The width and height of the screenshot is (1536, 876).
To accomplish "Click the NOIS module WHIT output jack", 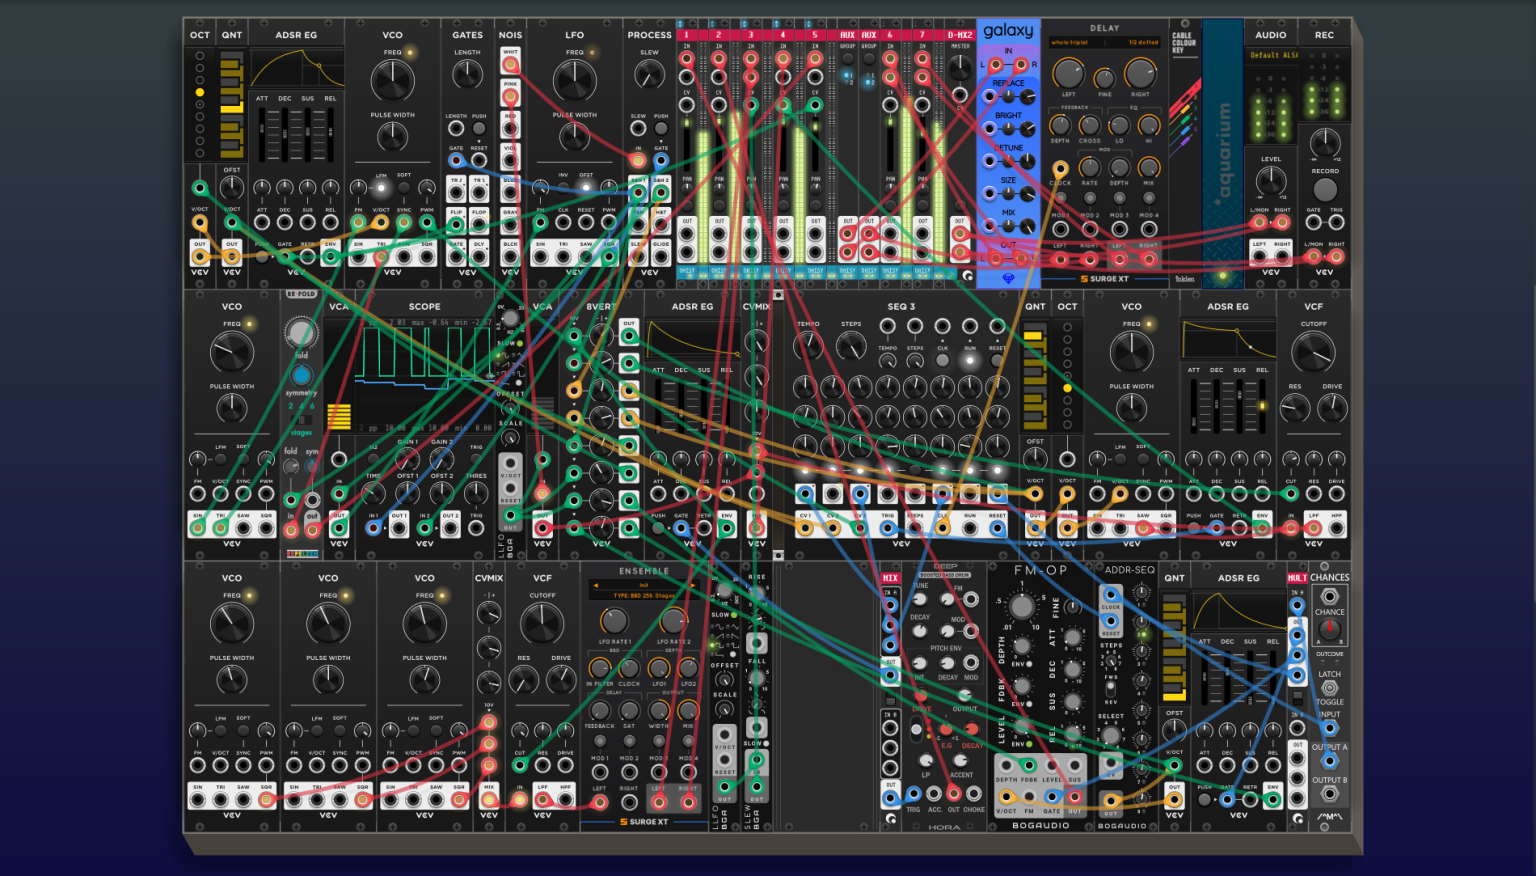I will 510,65.
